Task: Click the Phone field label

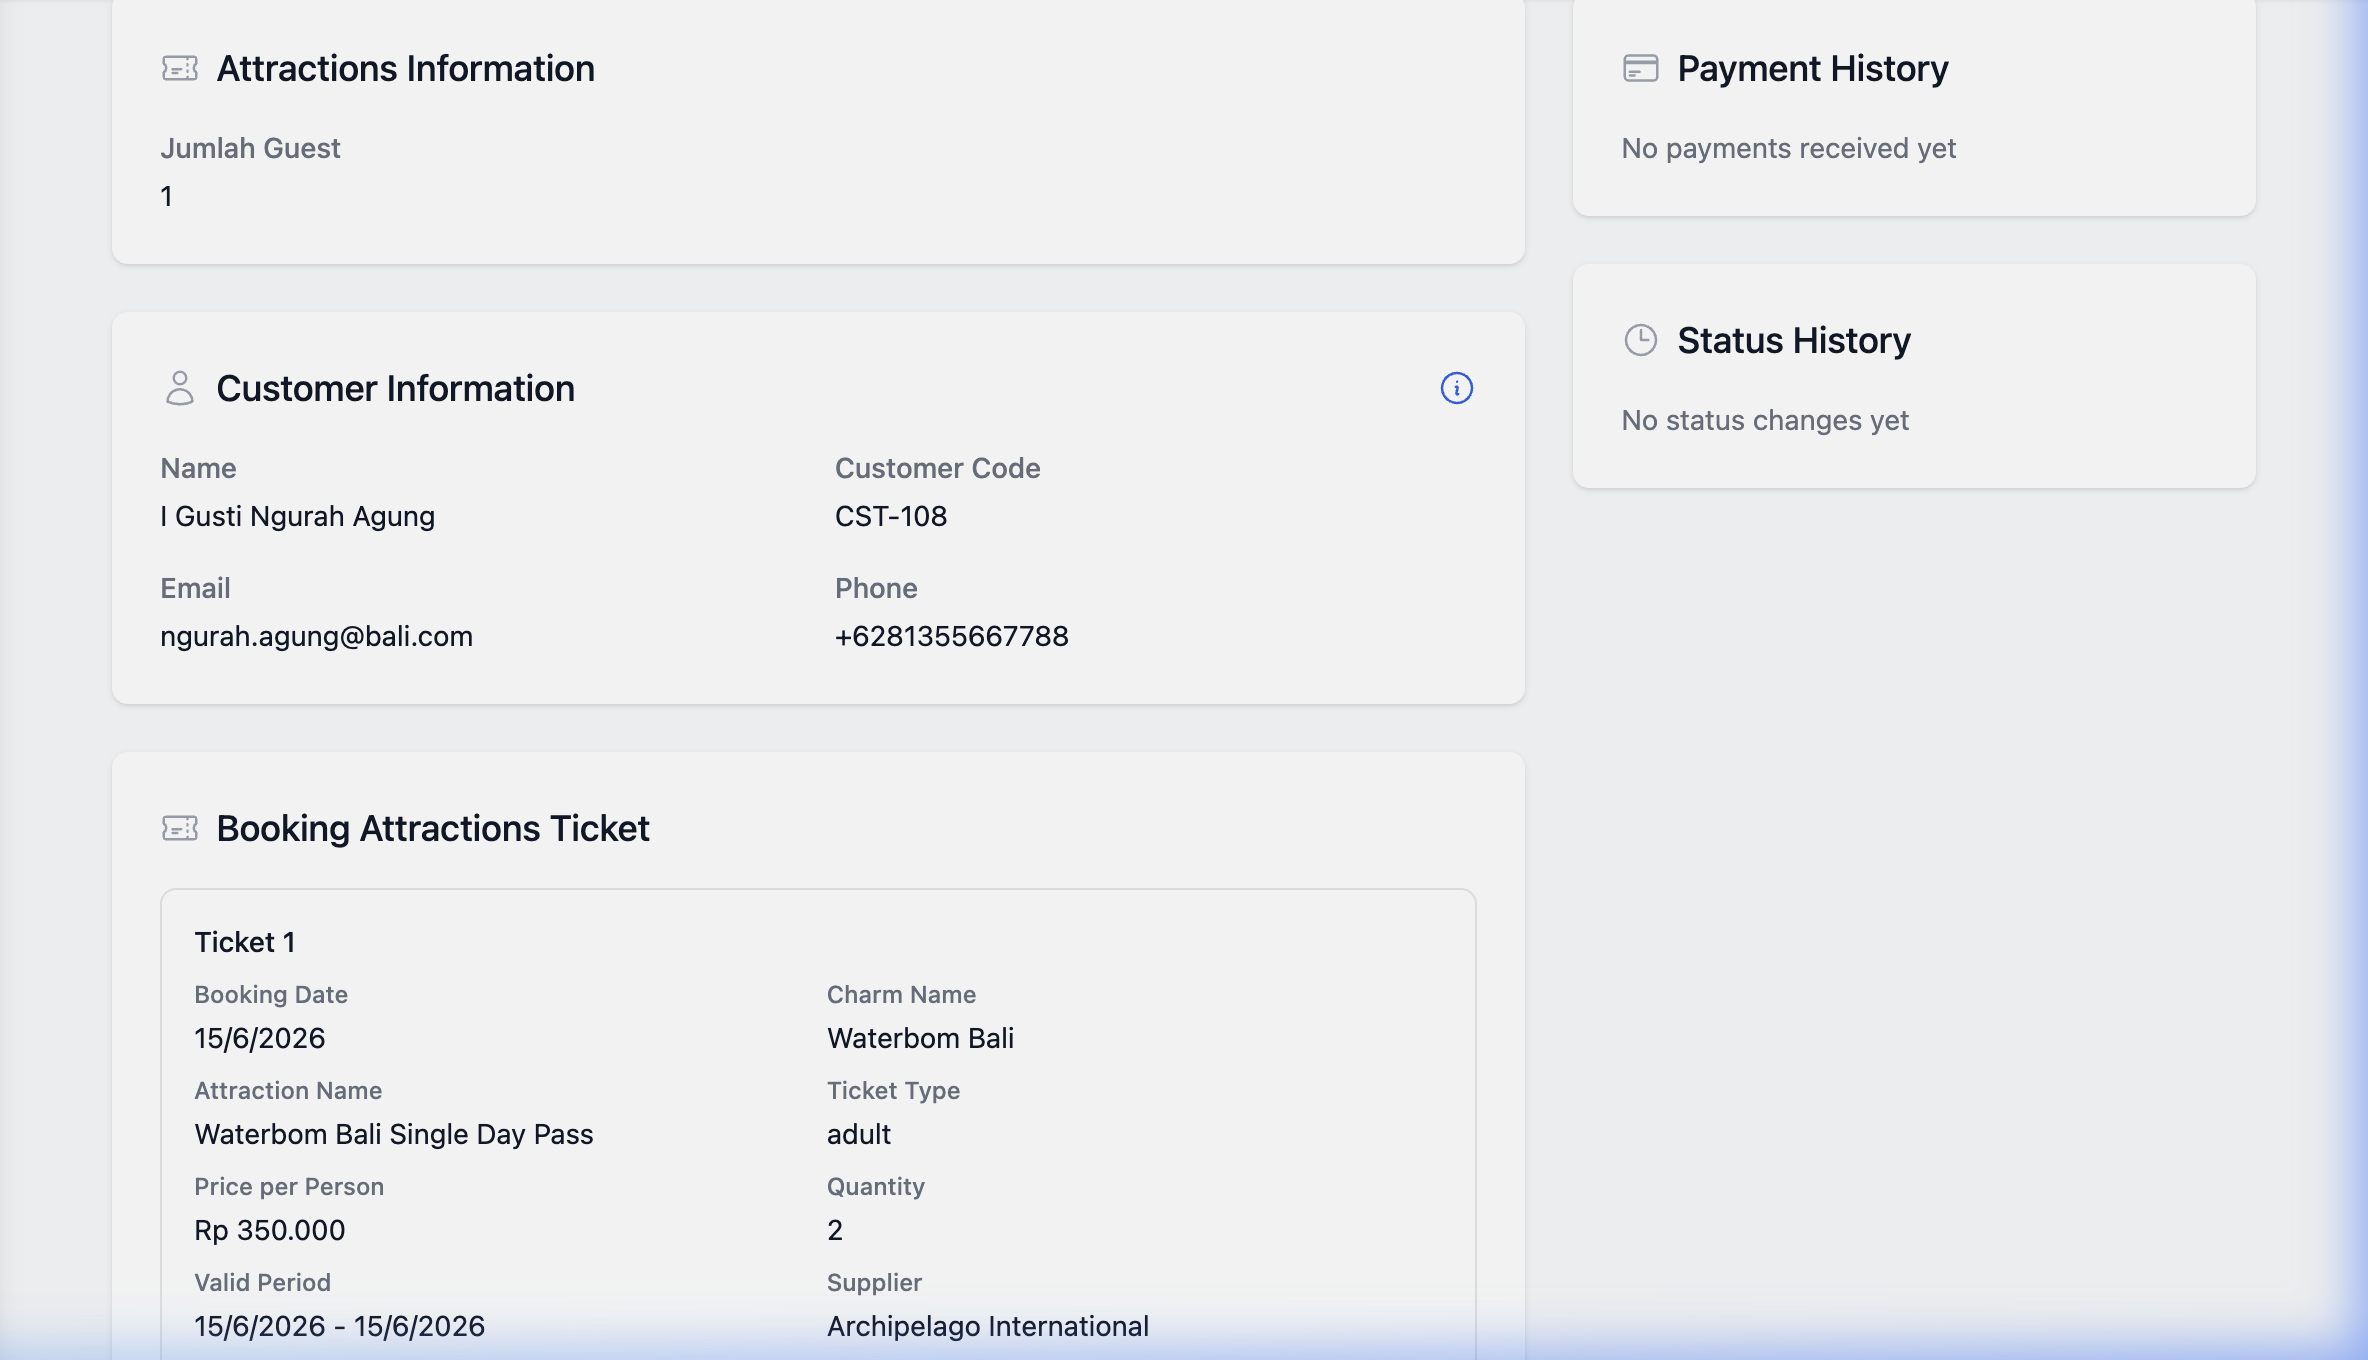Action: pyautogui.click(x=876, y=588)
